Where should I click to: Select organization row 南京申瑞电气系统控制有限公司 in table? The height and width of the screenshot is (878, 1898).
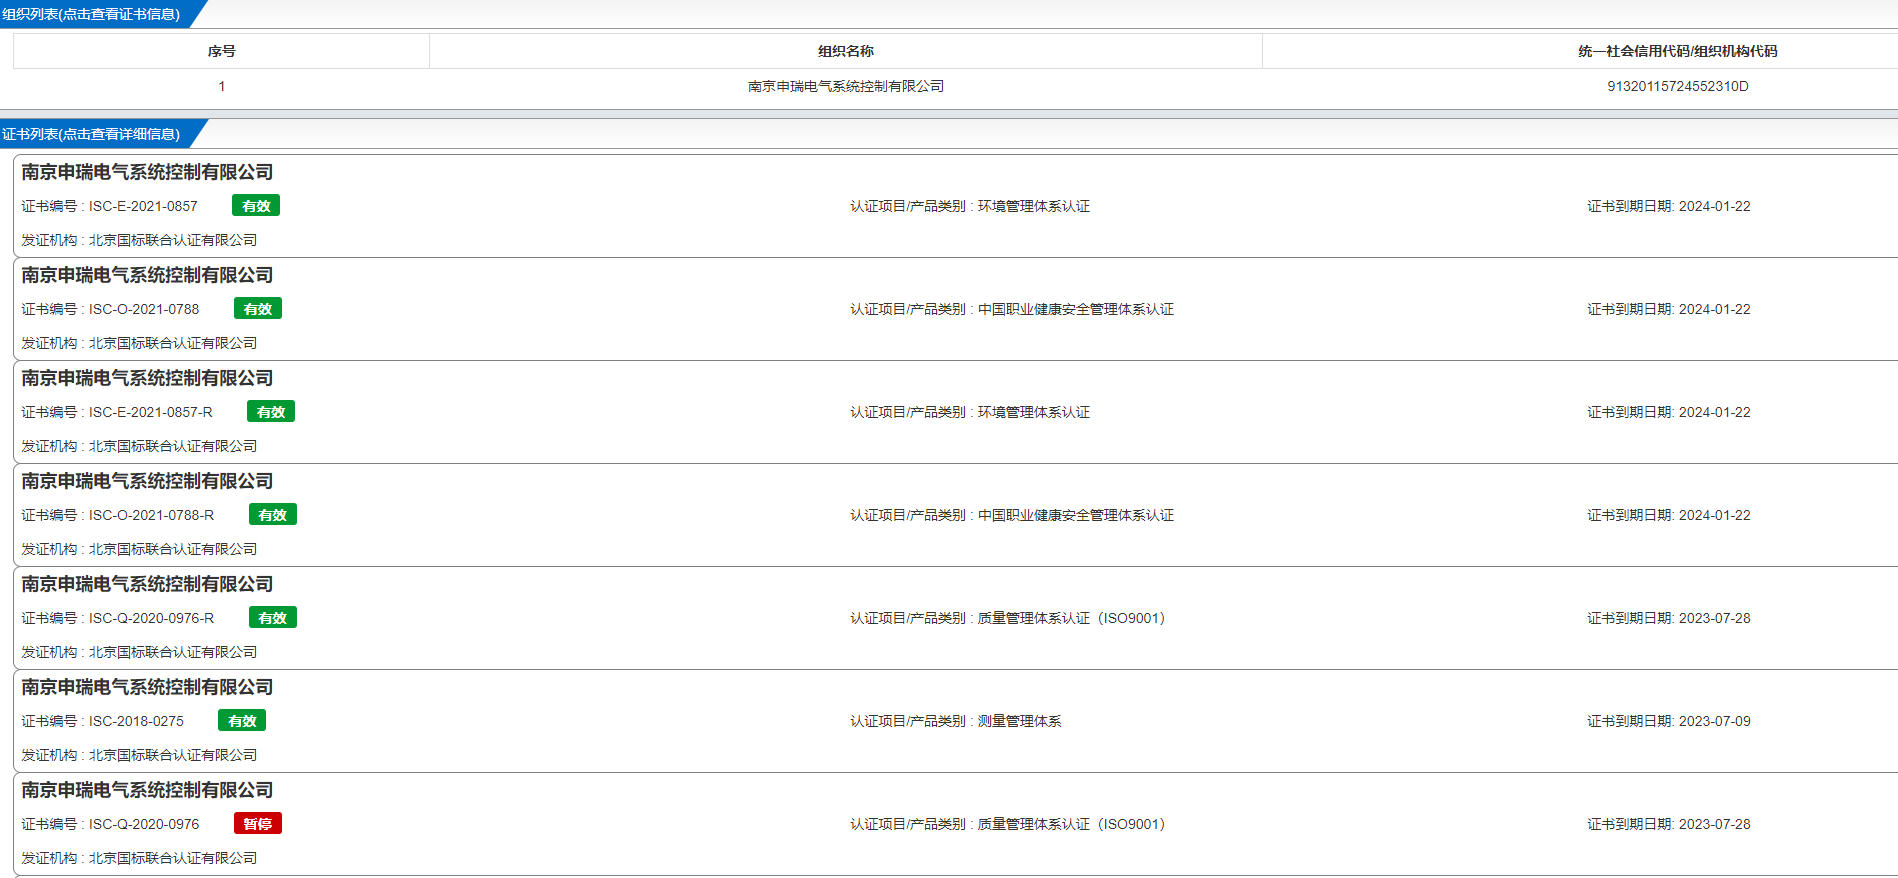tap(846, 86)
